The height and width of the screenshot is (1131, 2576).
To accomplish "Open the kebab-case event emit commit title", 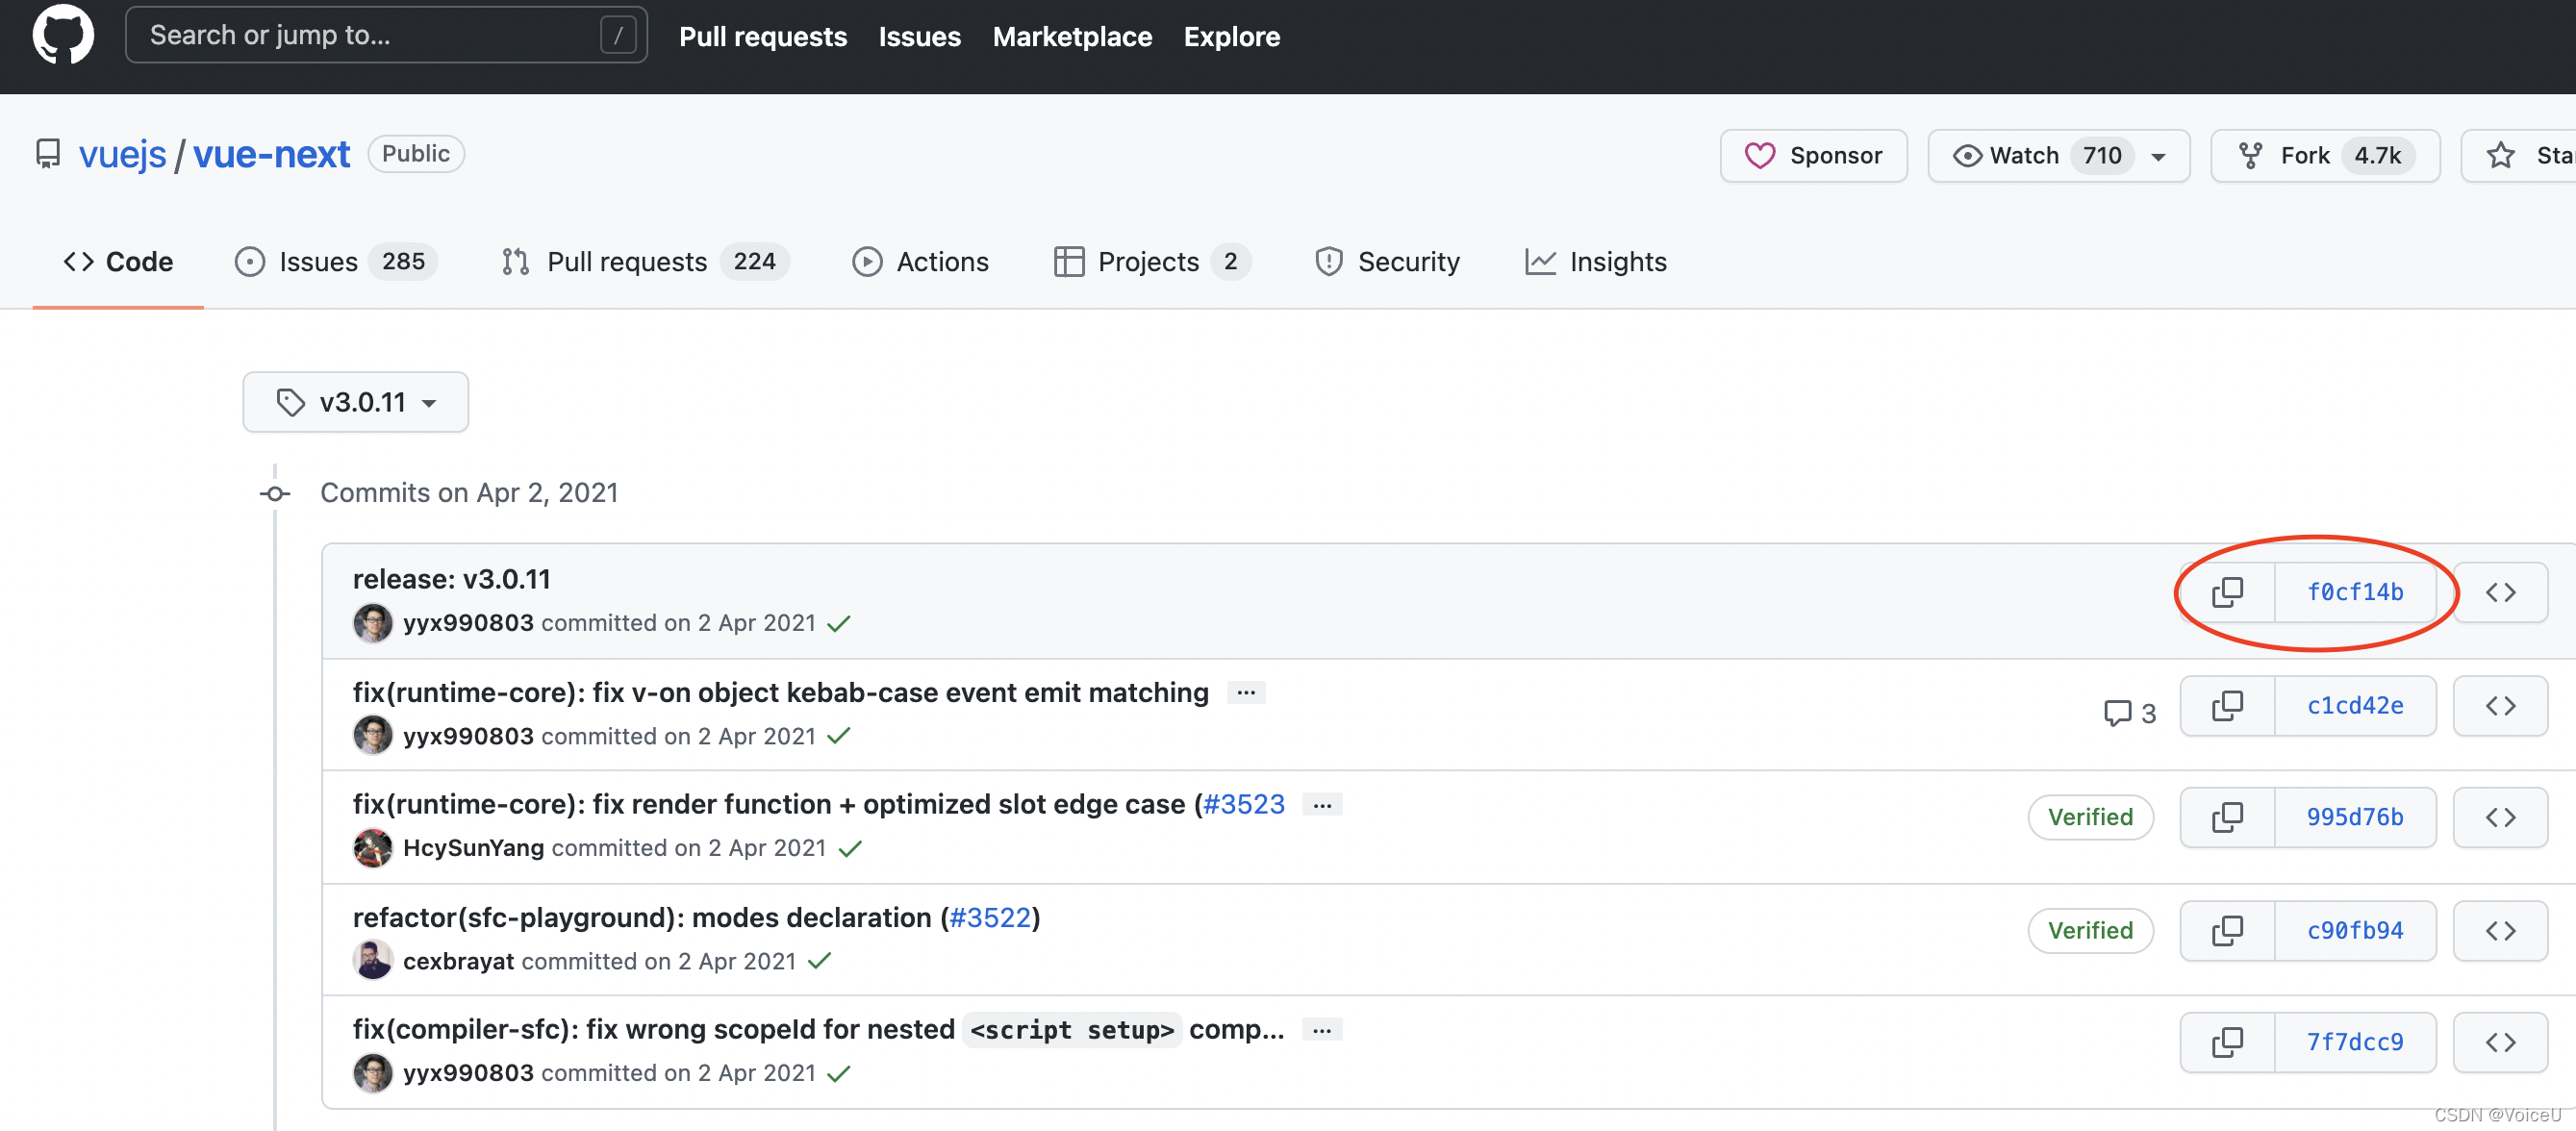I will pyautogui.click(x=781, y=693).
